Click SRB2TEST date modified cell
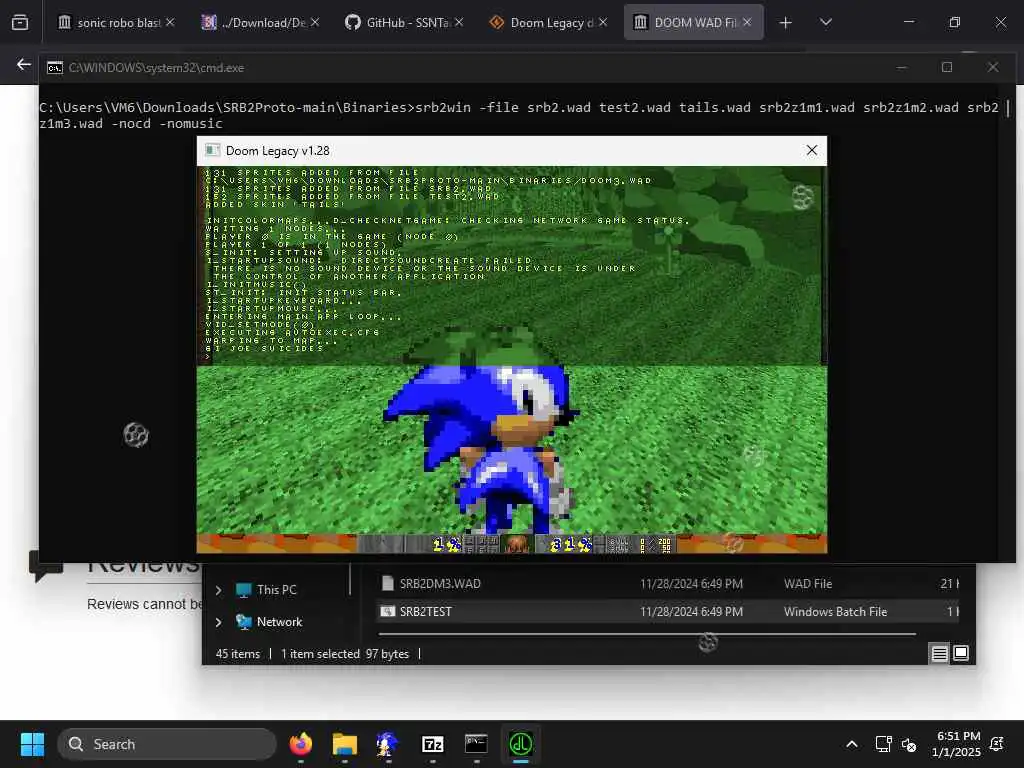The height and width of the screenshot is (768, 1024). pyautogui.click(x=691, y=612)
